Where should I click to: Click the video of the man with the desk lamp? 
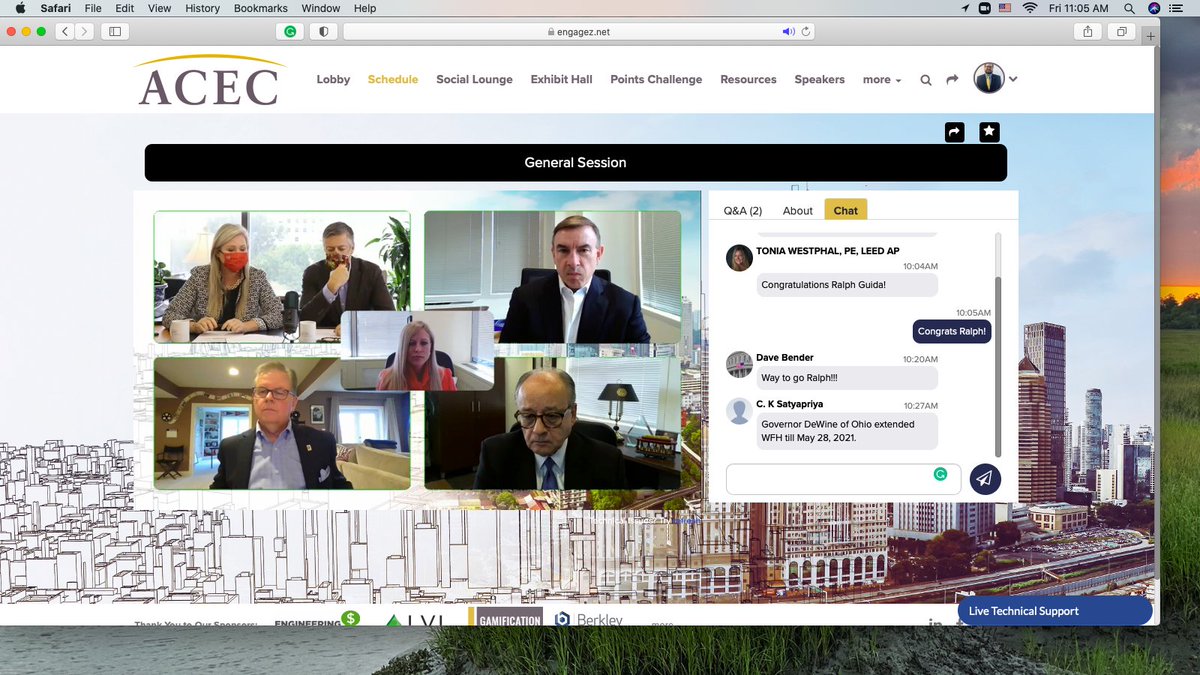tap(553, 423)
